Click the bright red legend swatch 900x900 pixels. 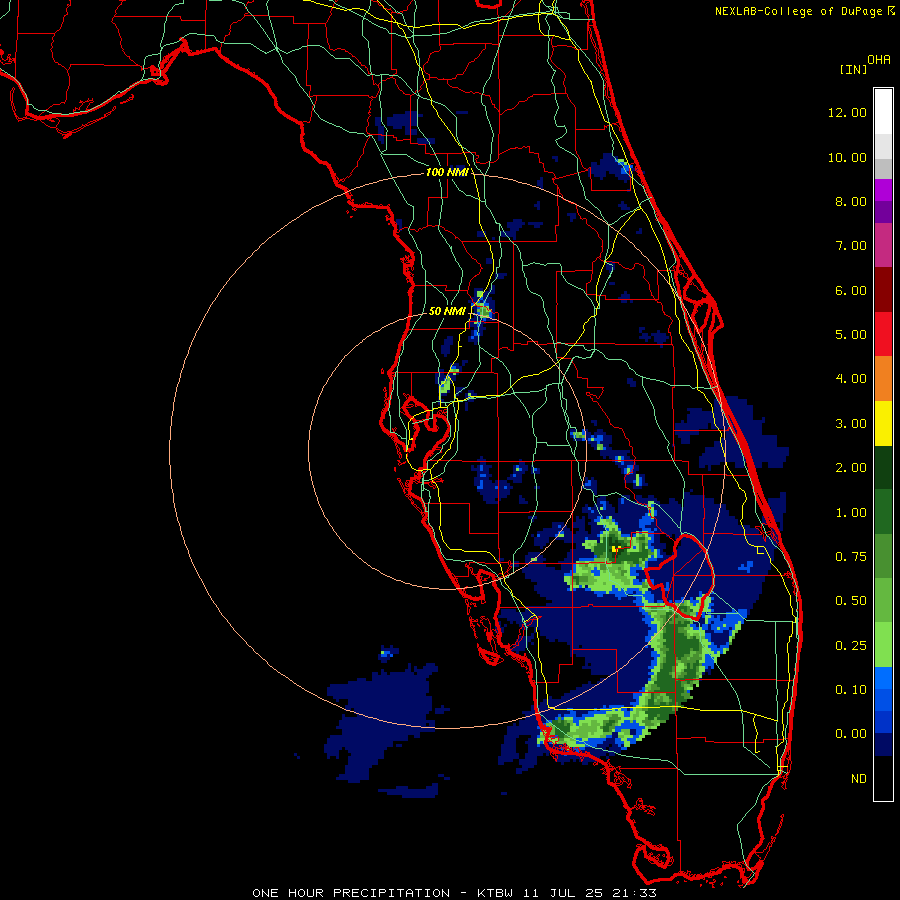[x=883, y=334]
